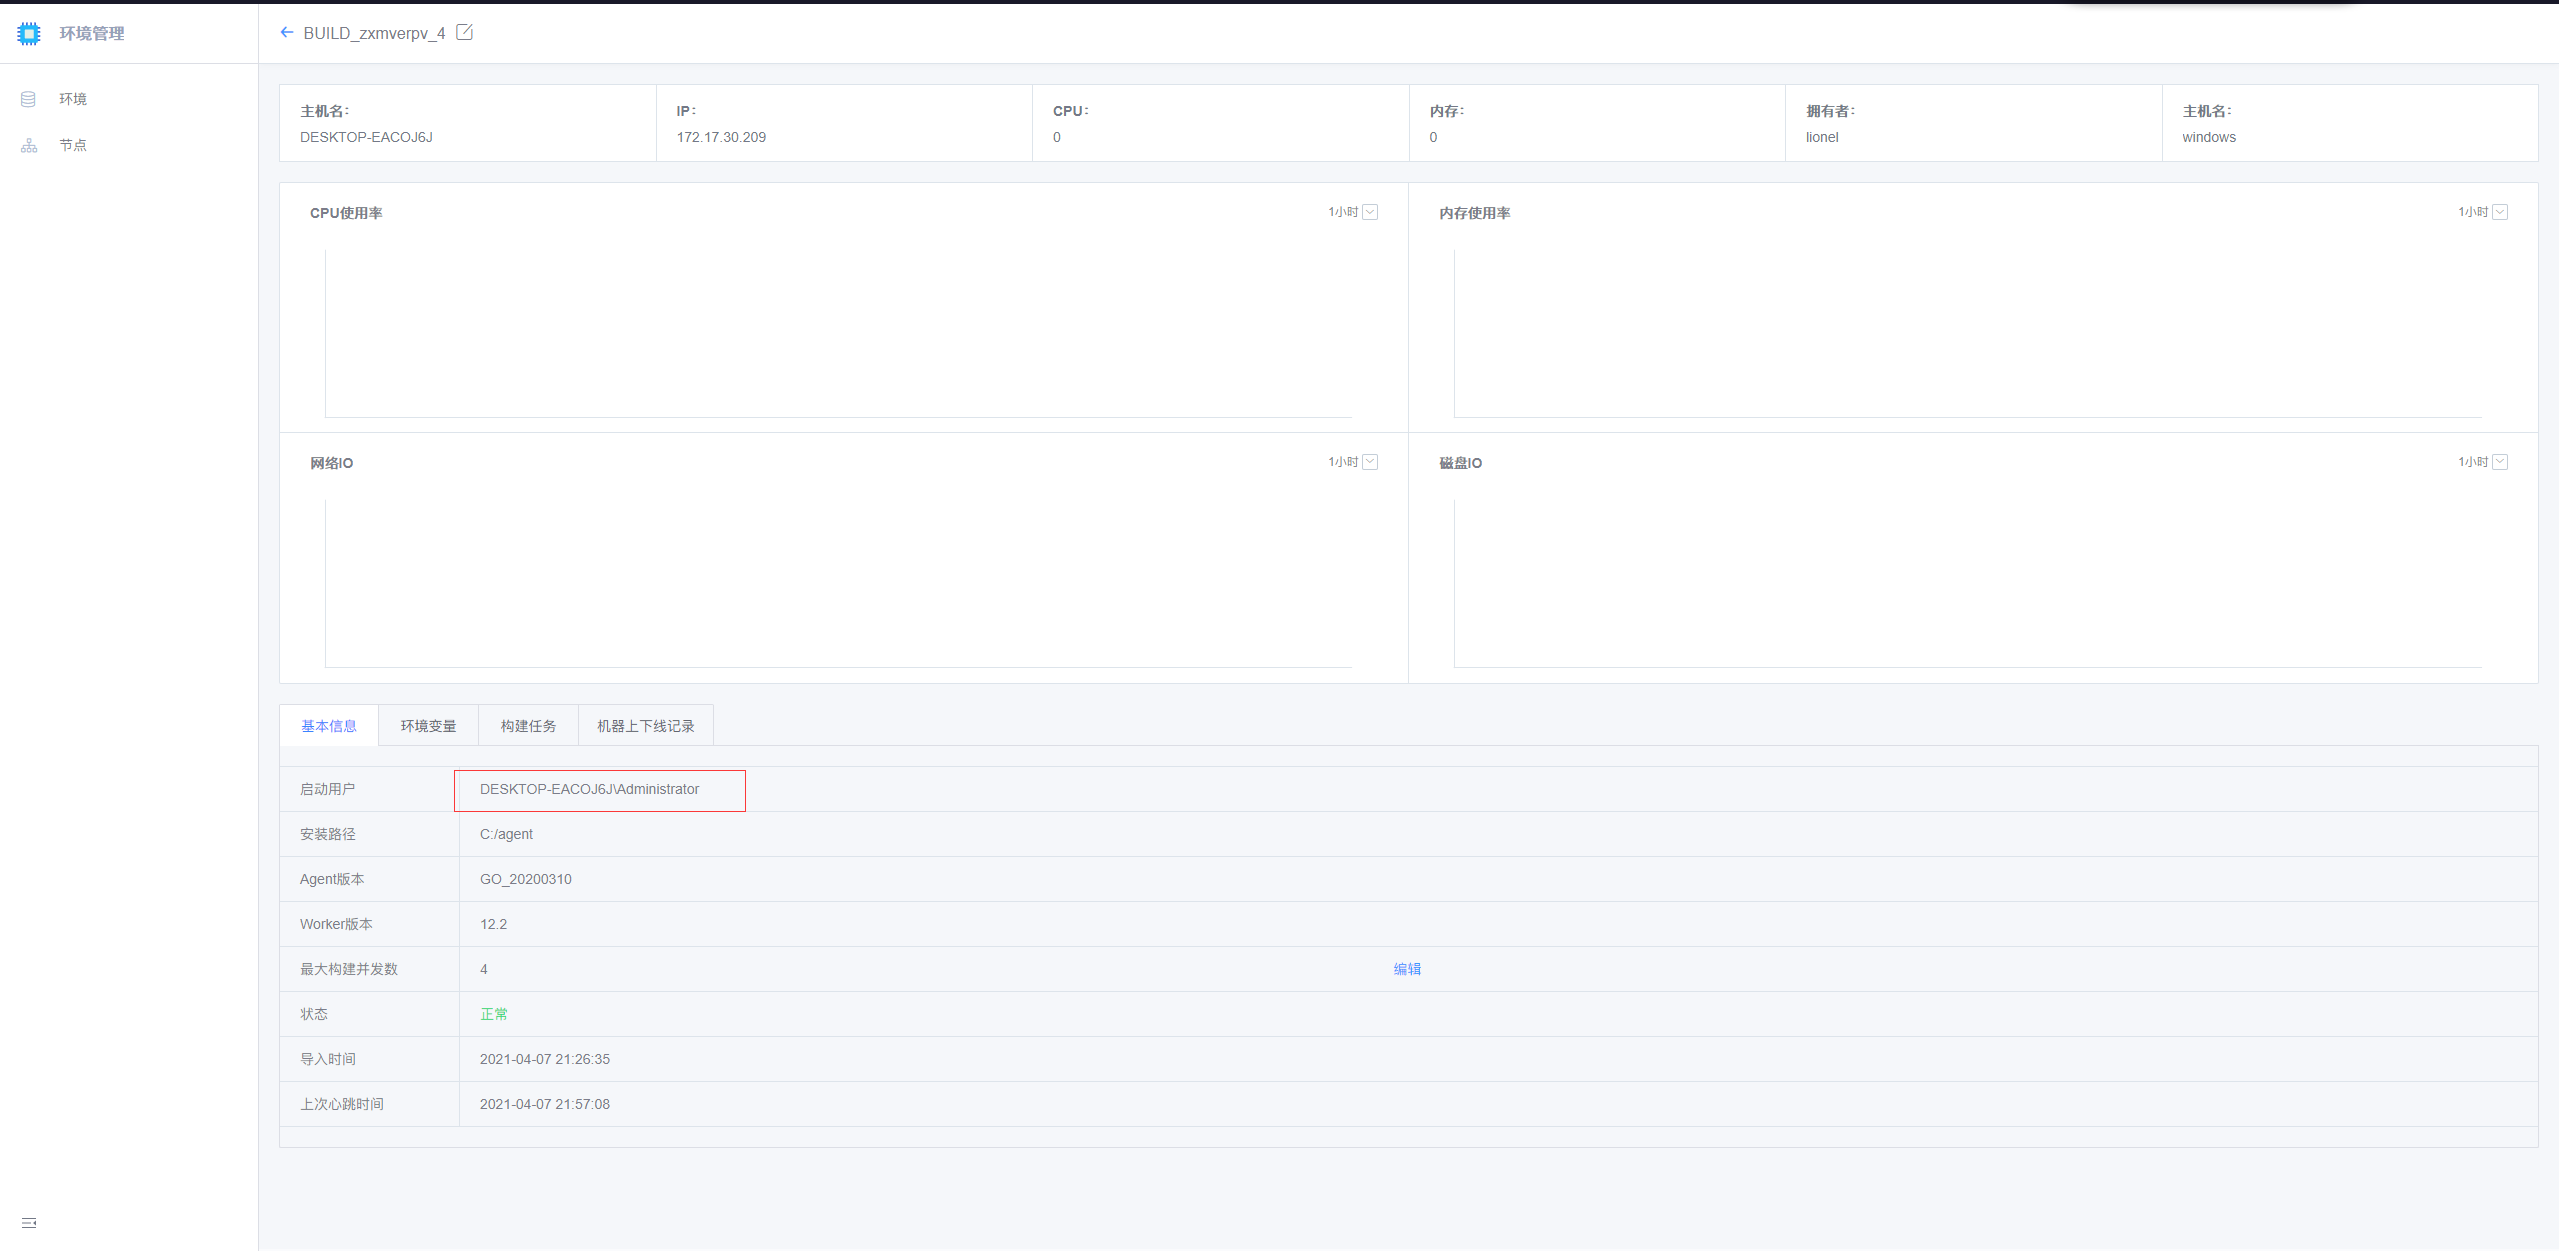The height and width of the screenshot is (1251, 2559).
Task: Click the CPU使用率 chart title
Action: (346, 213)
